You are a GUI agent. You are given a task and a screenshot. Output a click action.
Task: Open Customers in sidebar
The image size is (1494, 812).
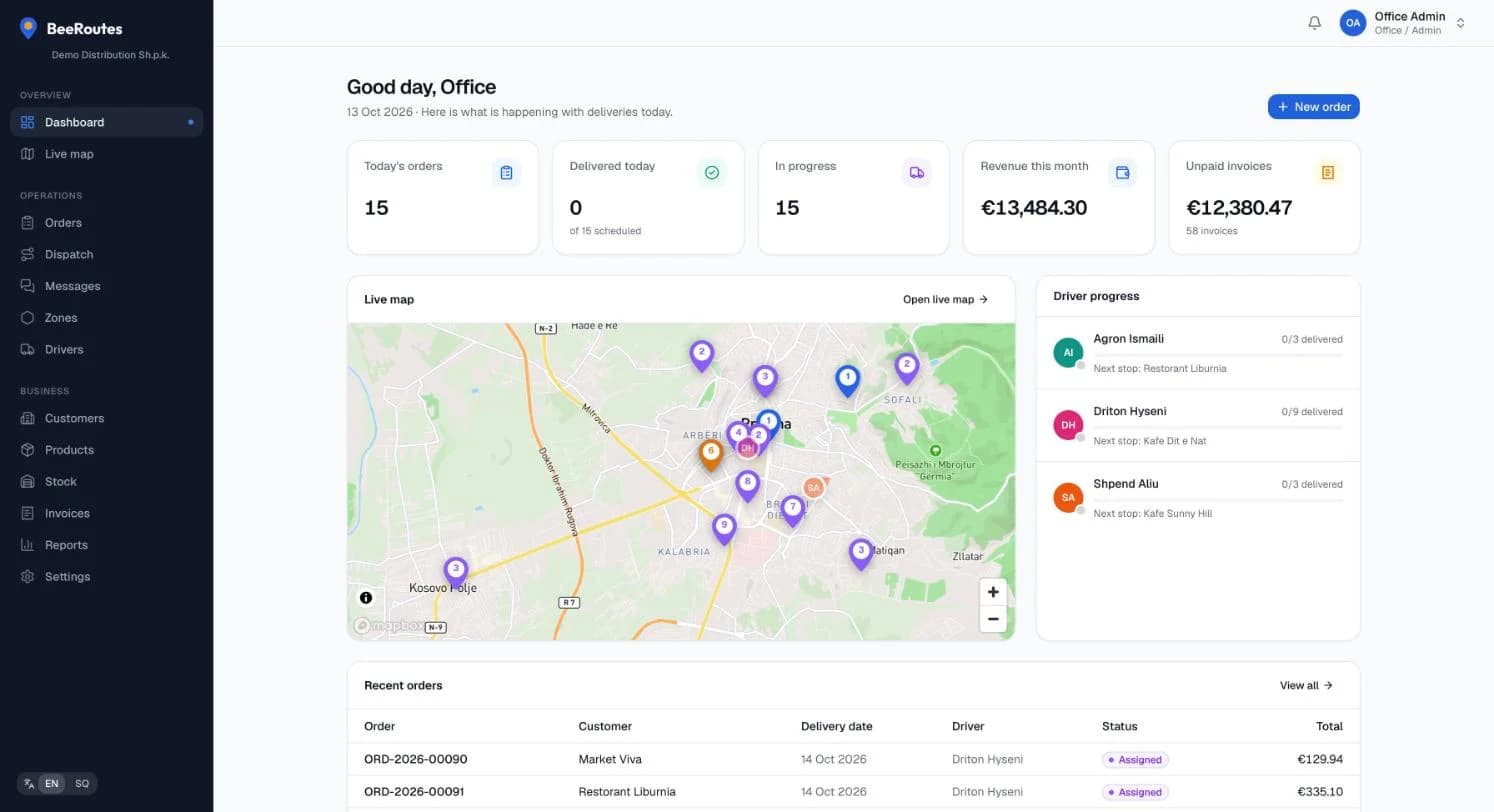tap(107, 418)
